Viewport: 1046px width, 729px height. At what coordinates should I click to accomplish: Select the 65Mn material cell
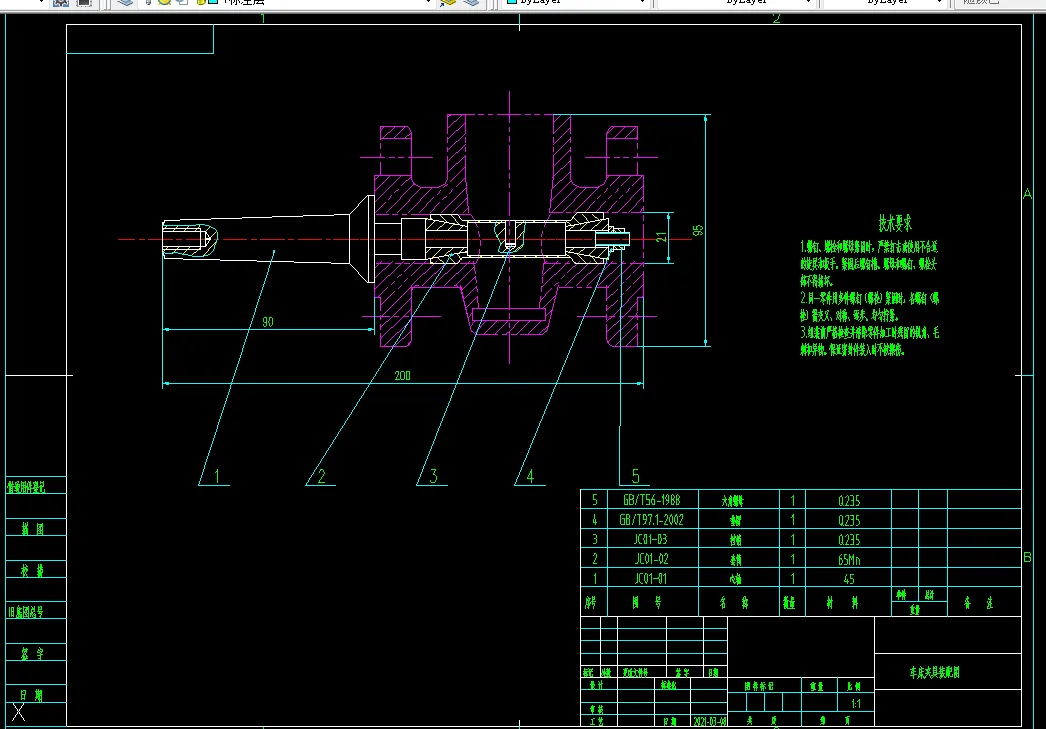coord(849,560)
